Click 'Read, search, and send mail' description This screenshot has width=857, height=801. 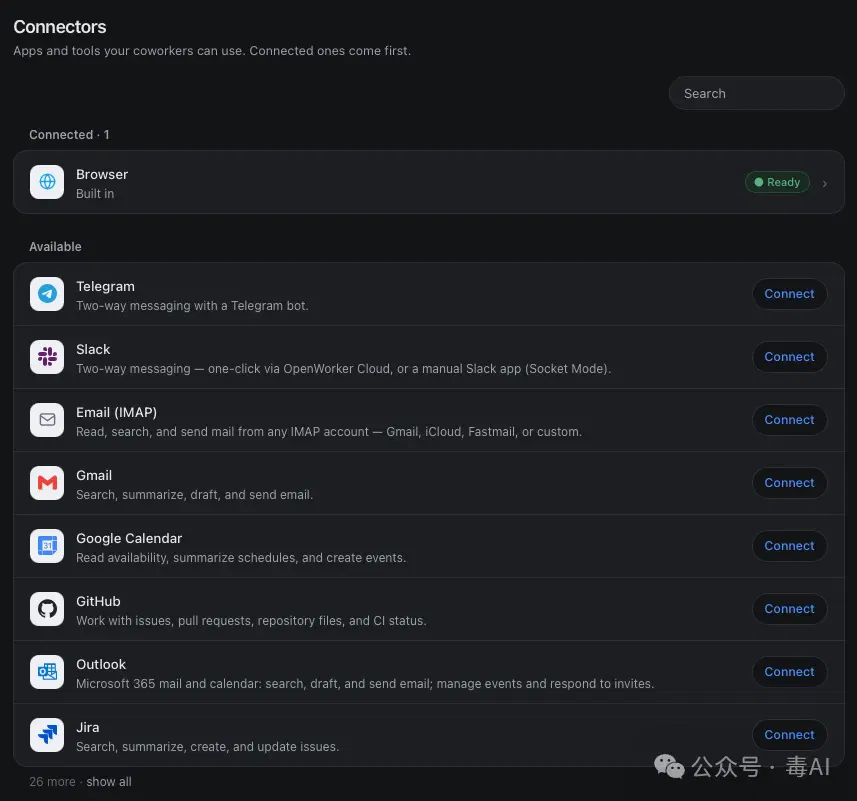tap(329, 432)
